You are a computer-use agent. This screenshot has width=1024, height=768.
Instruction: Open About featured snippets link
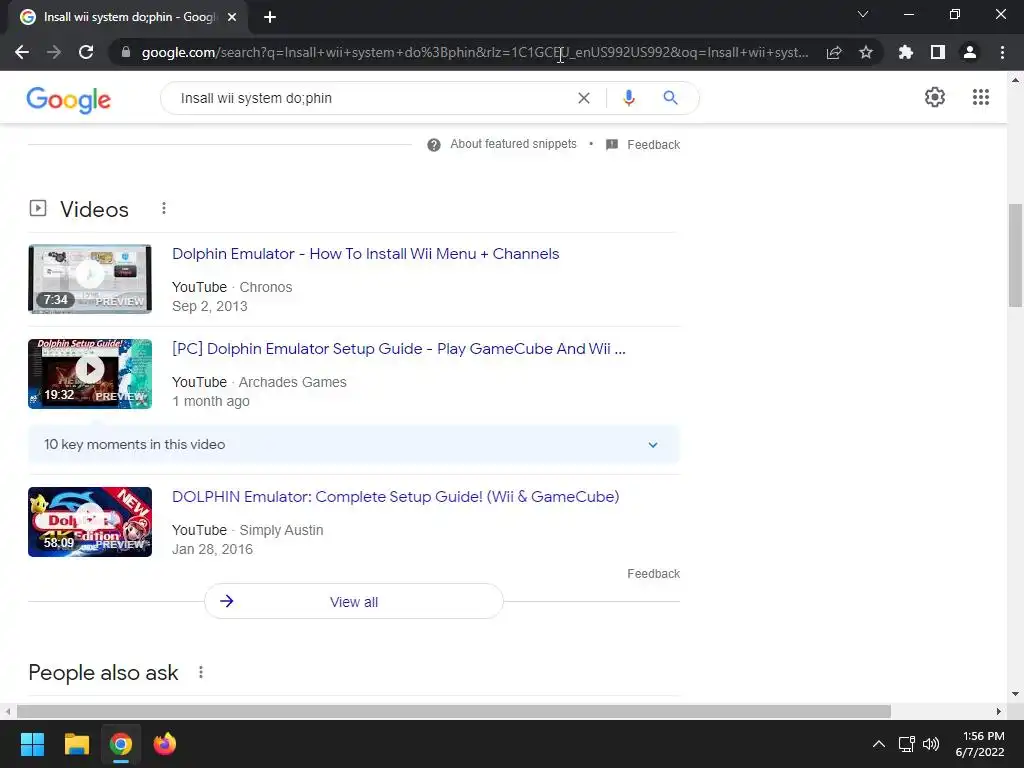pyautogui.click(x=513, y=144)
